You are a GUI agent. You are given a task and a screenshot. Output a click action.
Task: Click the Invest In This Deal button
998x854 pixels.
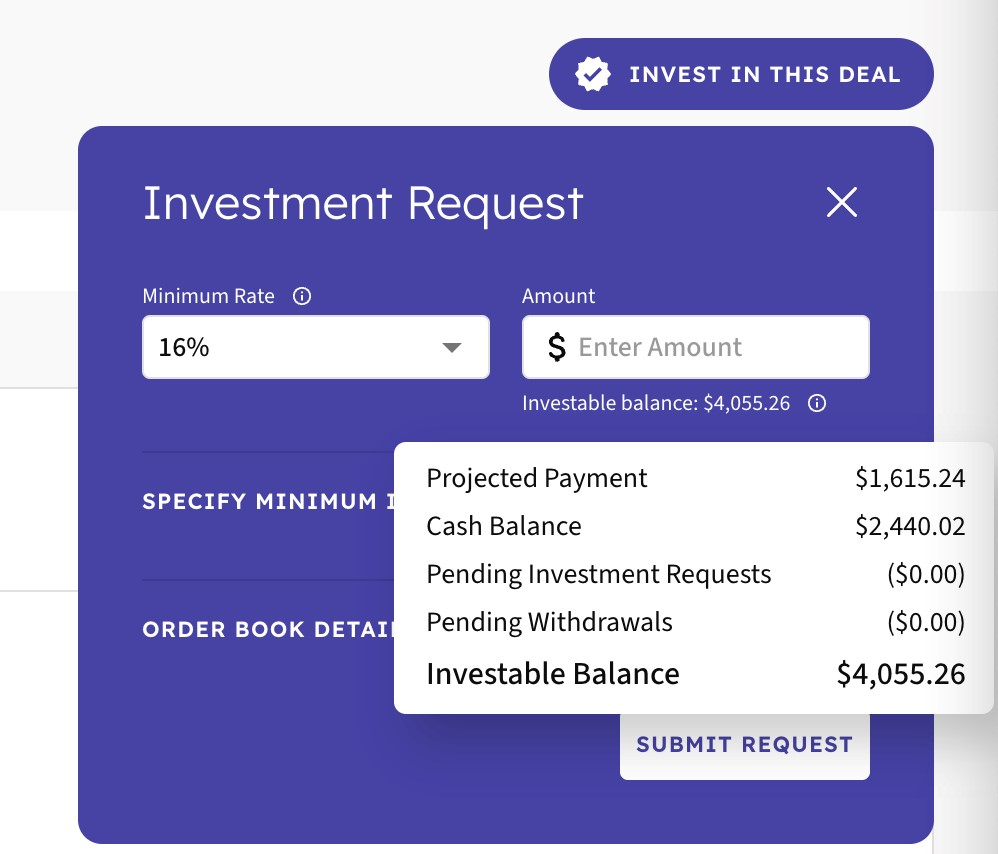click(741, 74)
